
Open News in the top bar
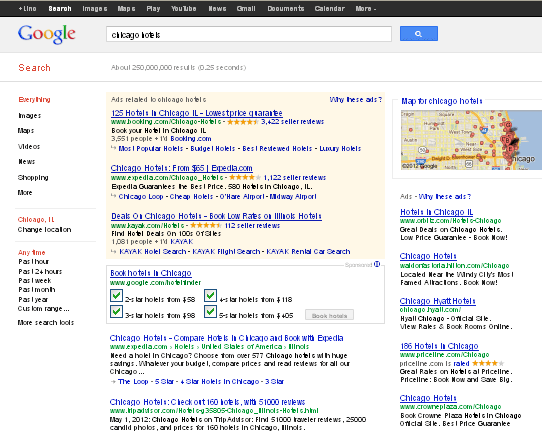click(217, 9)
